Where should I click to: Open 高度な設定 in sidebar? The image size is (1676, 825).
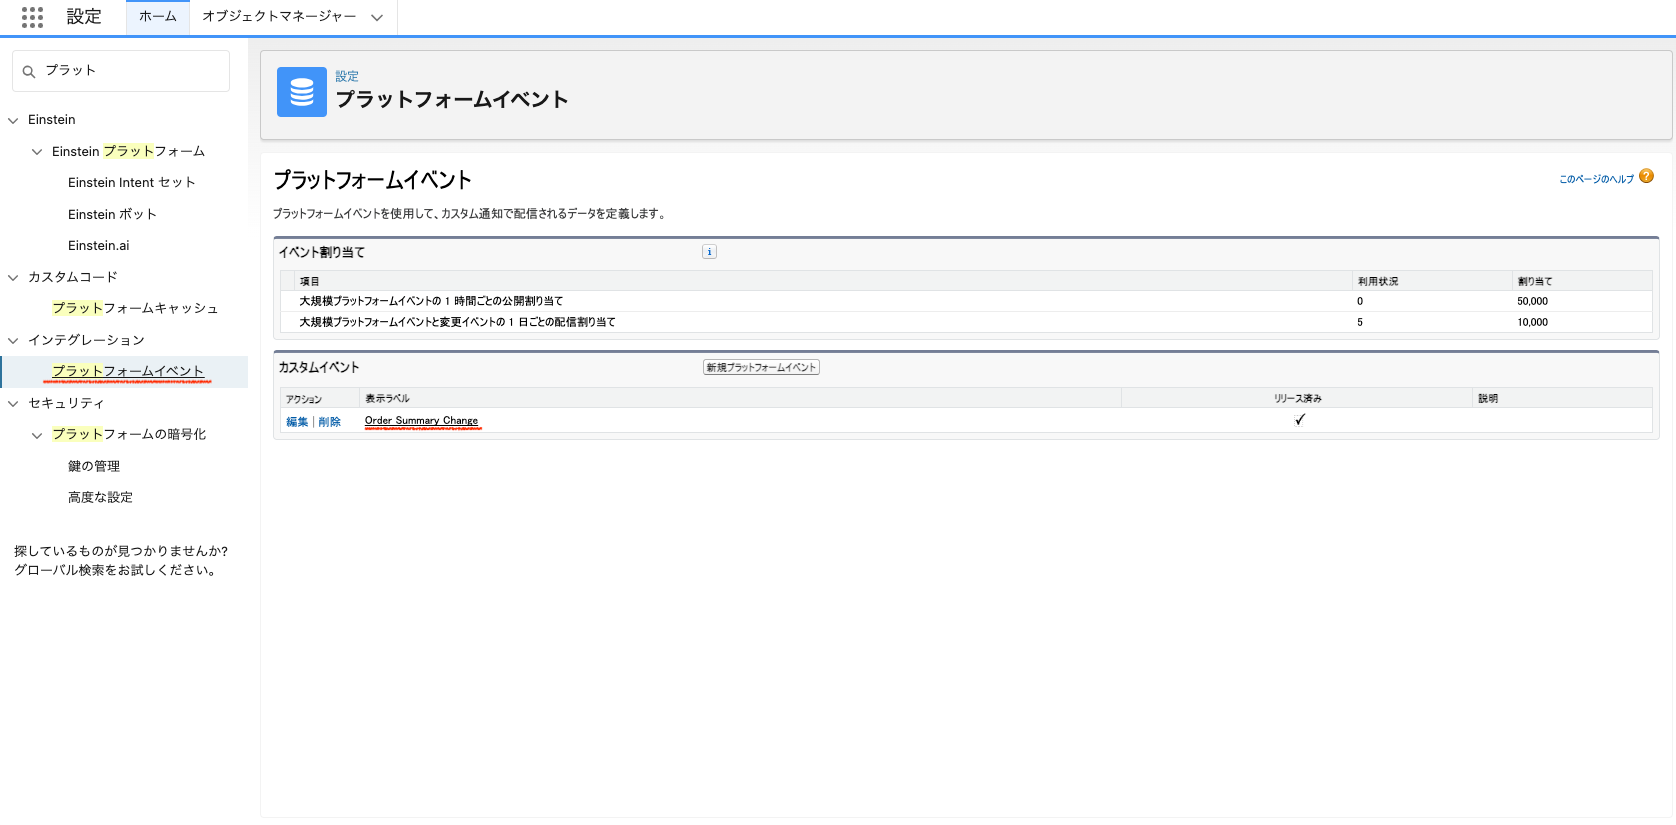[100, 497]
